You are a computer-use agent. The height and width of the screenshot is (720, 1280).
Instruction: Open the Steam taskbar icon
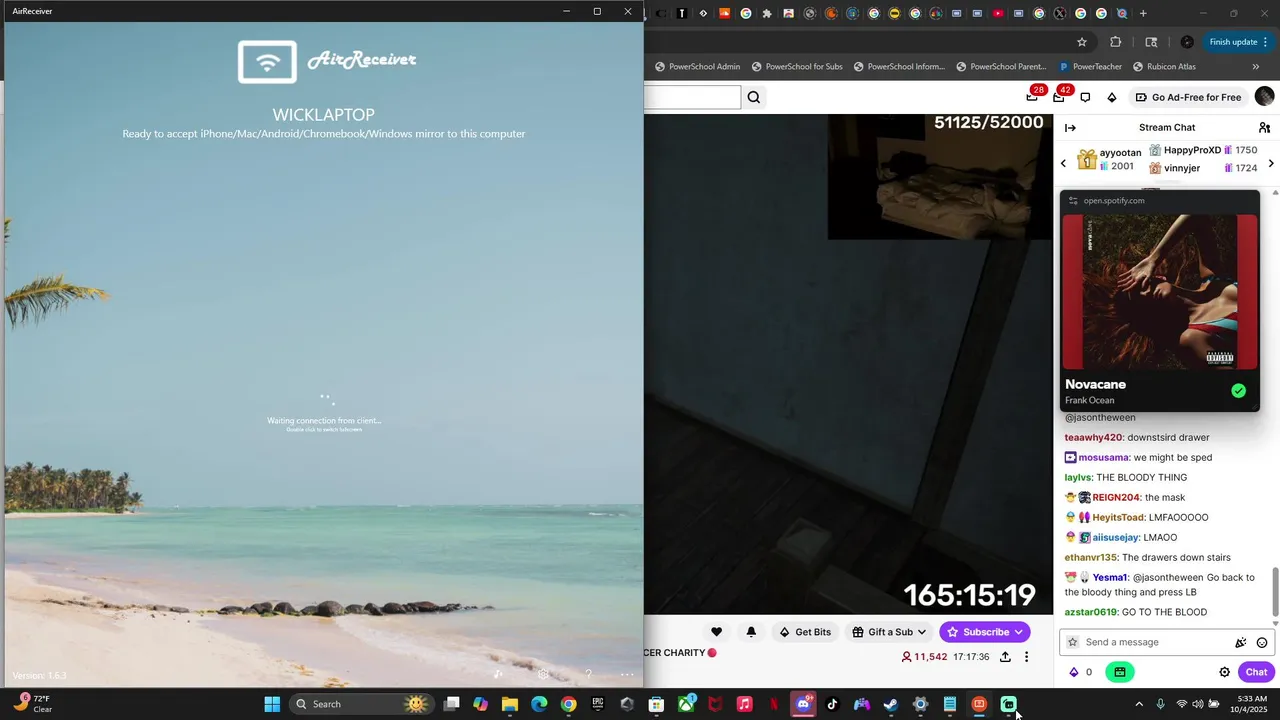890,704
